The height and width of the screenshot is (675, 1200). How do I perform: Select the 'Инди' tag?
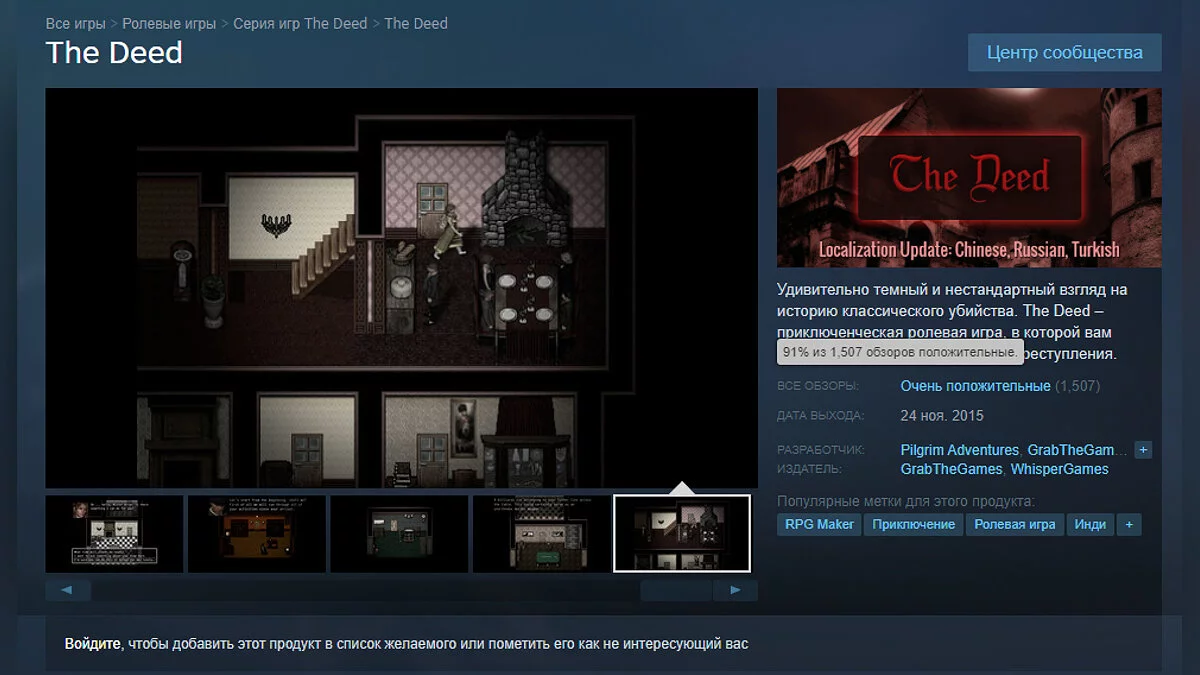(1090, 524)
